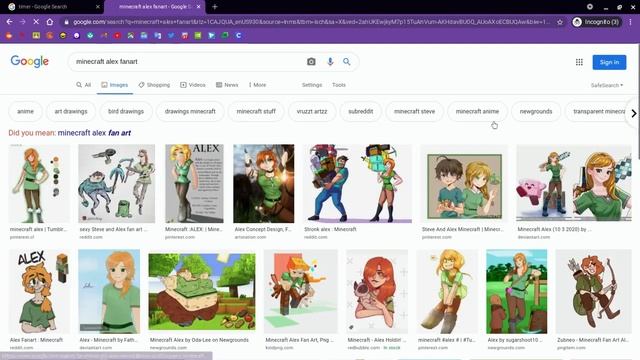Open the browser home page icon

click(x=49, y=22)
